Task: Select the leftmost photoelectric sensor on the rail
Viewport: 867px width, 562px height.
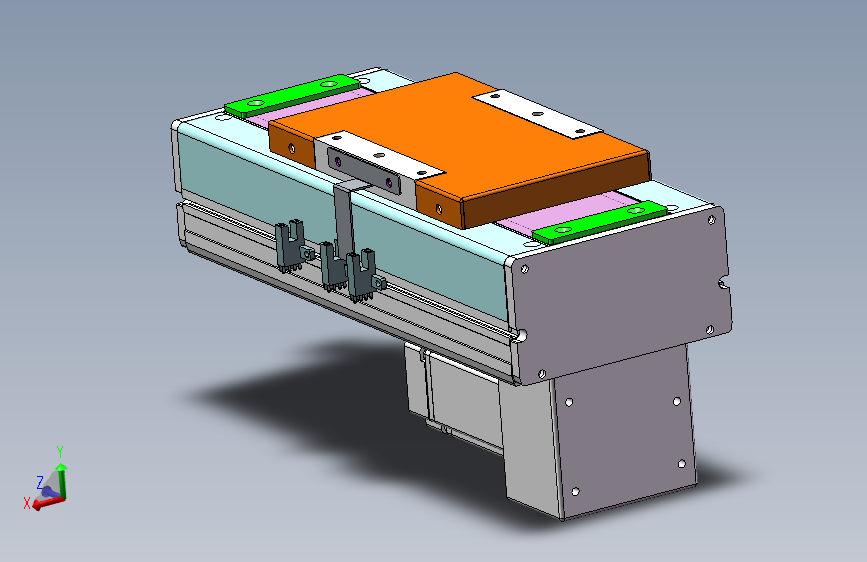Action: (x=290, y=245)
